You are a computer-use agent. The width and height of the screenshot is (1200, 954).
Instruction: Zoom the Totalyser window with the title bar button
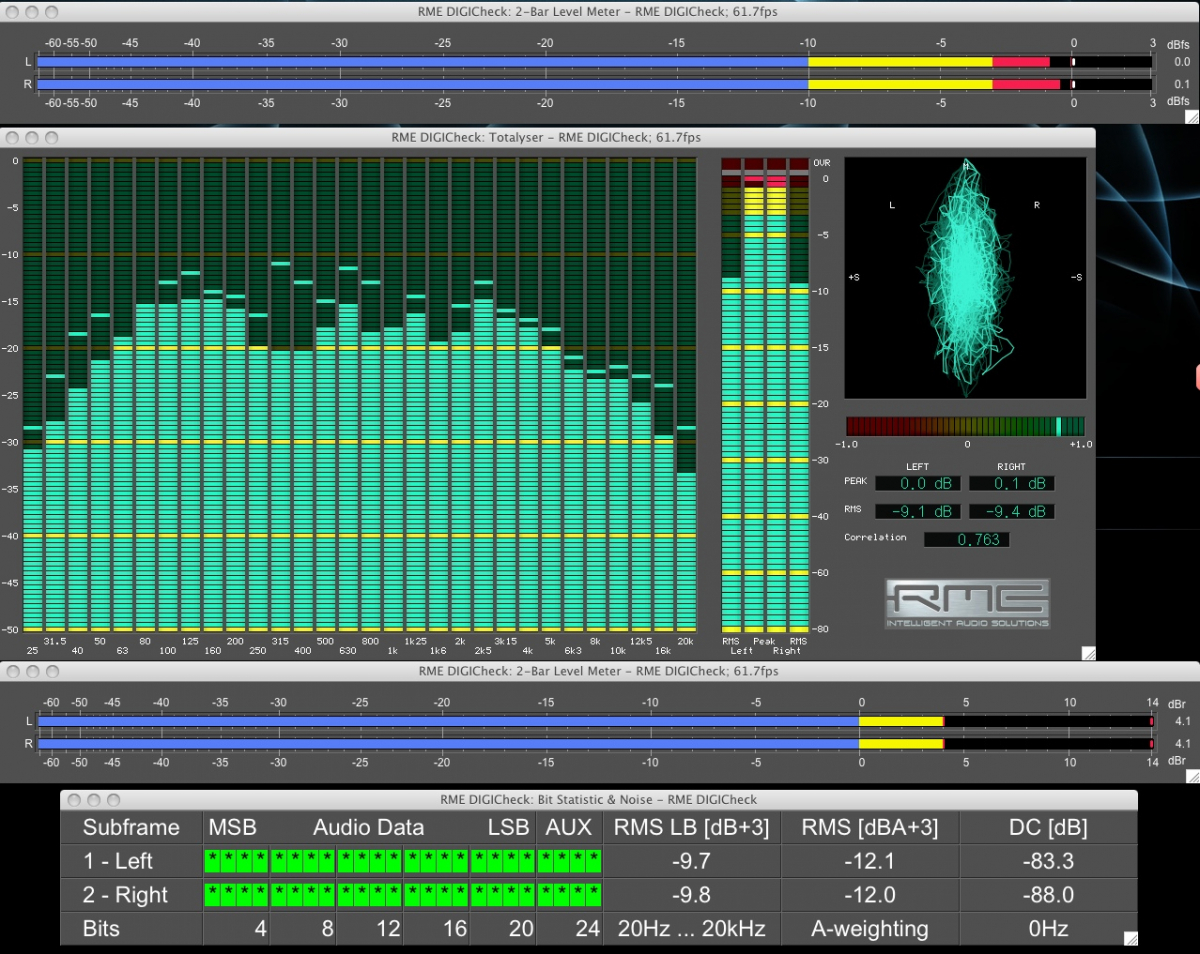pyautogui.click(x=53, y=137)
